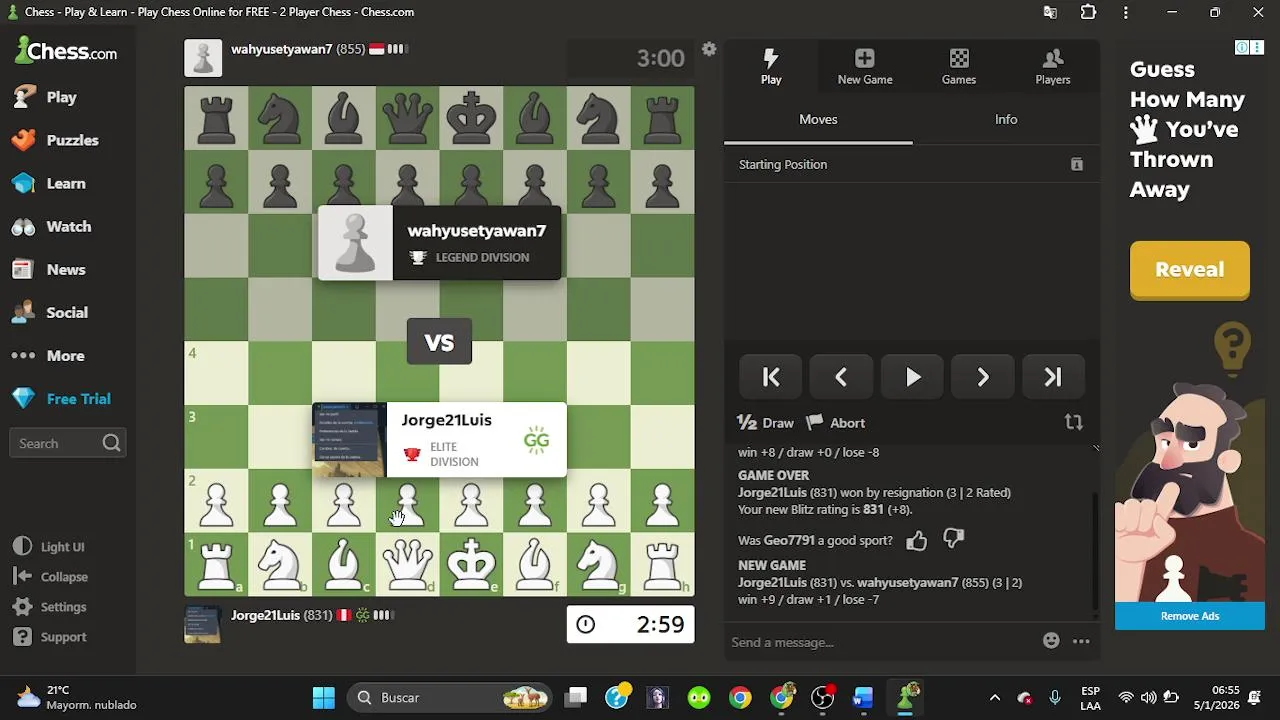Open browser three-dot menu

click(1126, 12)
